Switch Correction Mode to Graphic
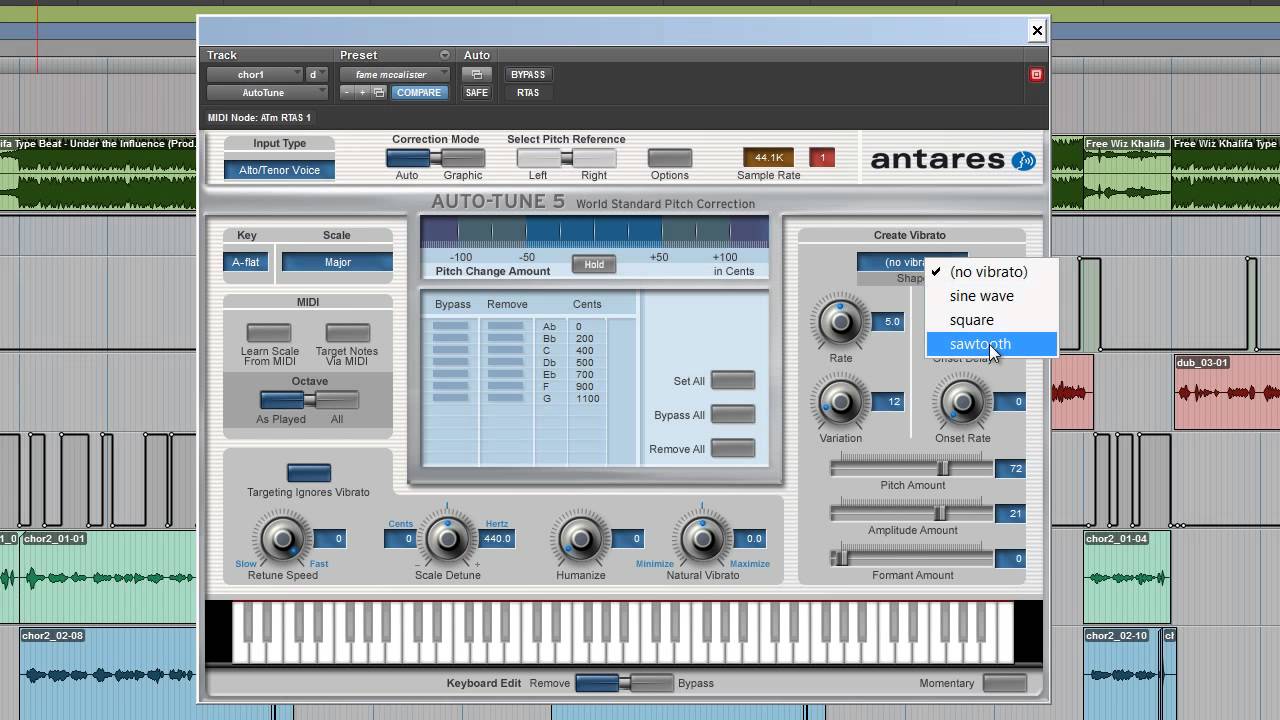 tap(463, 158)
